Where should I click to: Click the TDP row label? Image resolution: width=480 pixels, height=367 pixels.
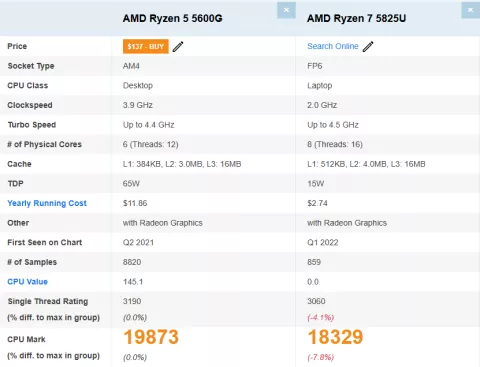pyautogui.click(x=15, y=184)
